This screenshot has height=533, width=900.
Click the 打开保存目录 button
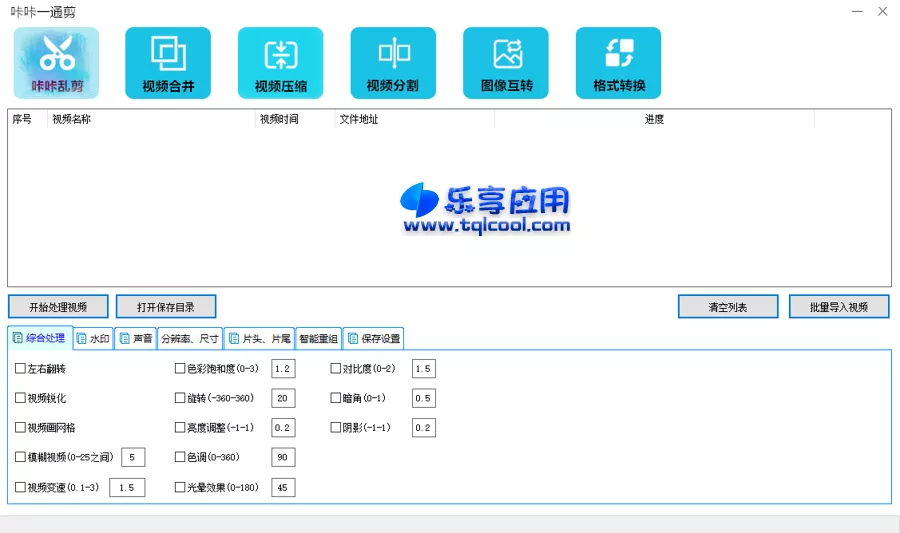(x=166, y=307)
